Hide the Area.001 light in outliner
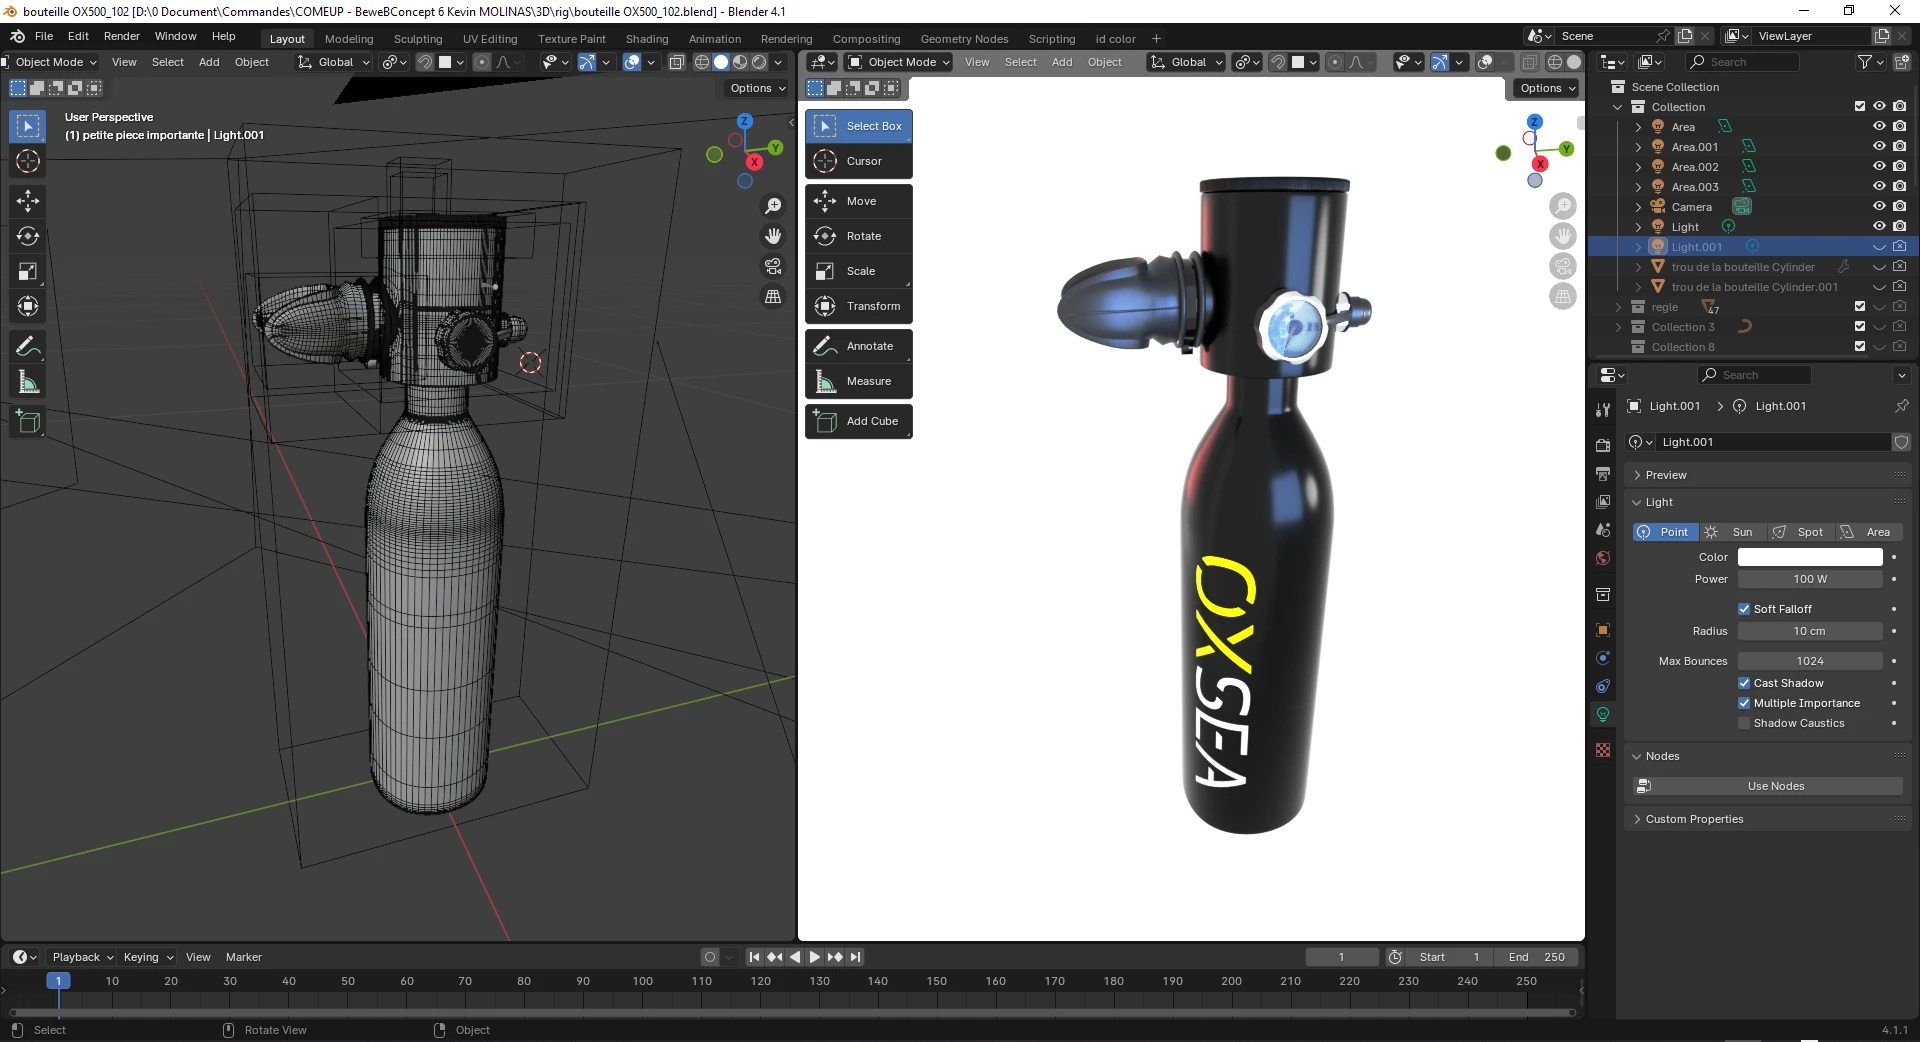This screenshot has height=1042, width=1920. coord(1879,147)
